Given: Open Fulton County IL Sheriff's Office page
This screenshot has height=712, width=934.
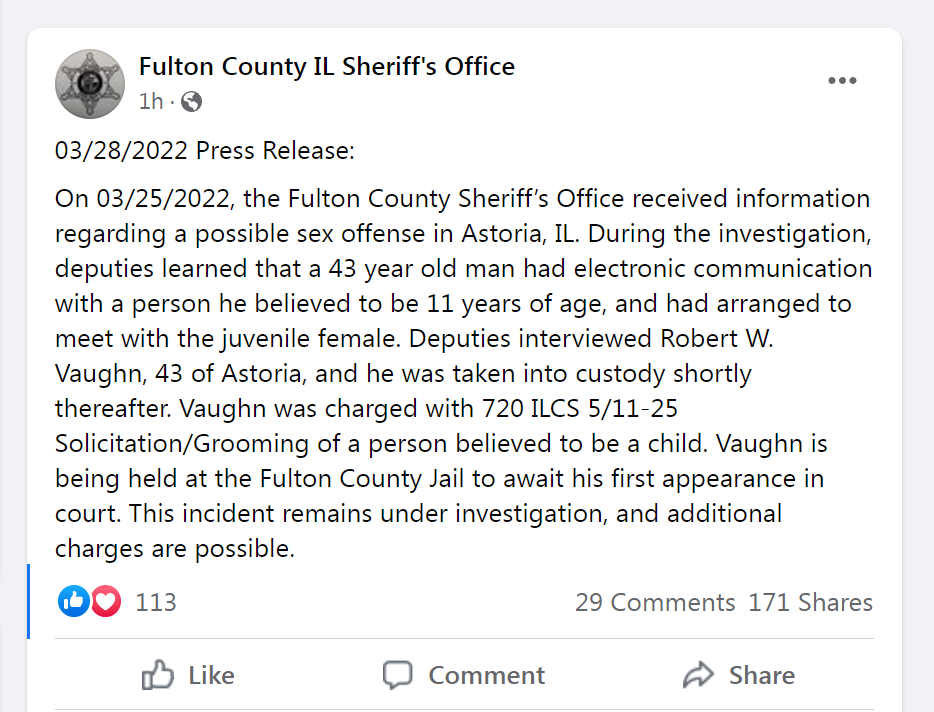Looking at the screenshot, I should 326,66.
